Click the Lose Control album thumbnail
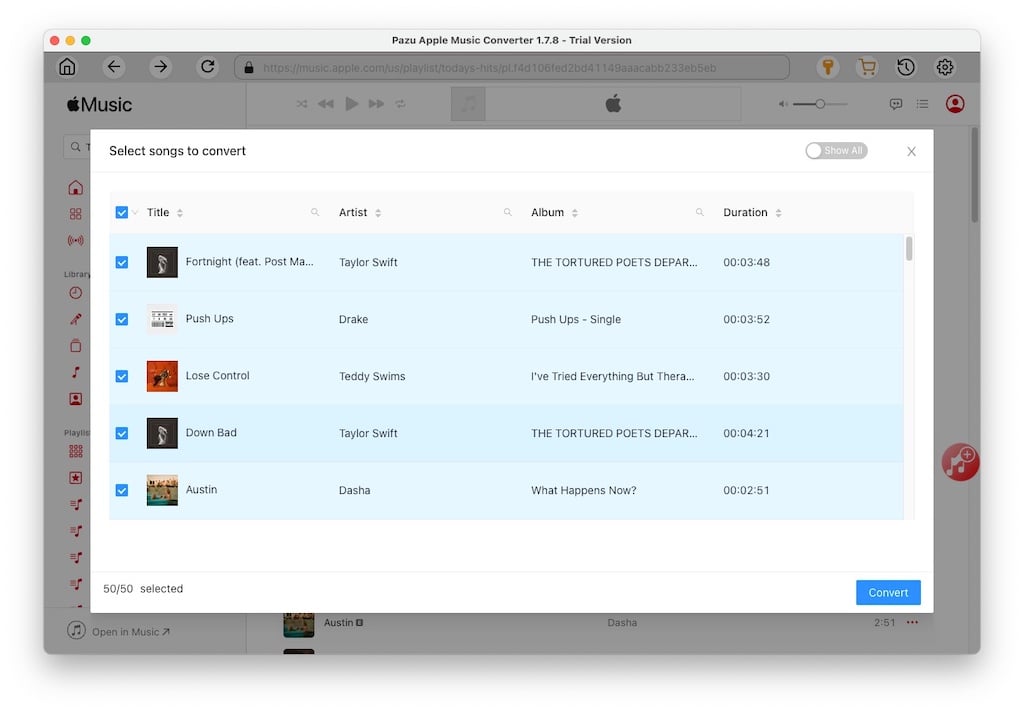Screen dimensions: 1024x712 pos(162,376)
